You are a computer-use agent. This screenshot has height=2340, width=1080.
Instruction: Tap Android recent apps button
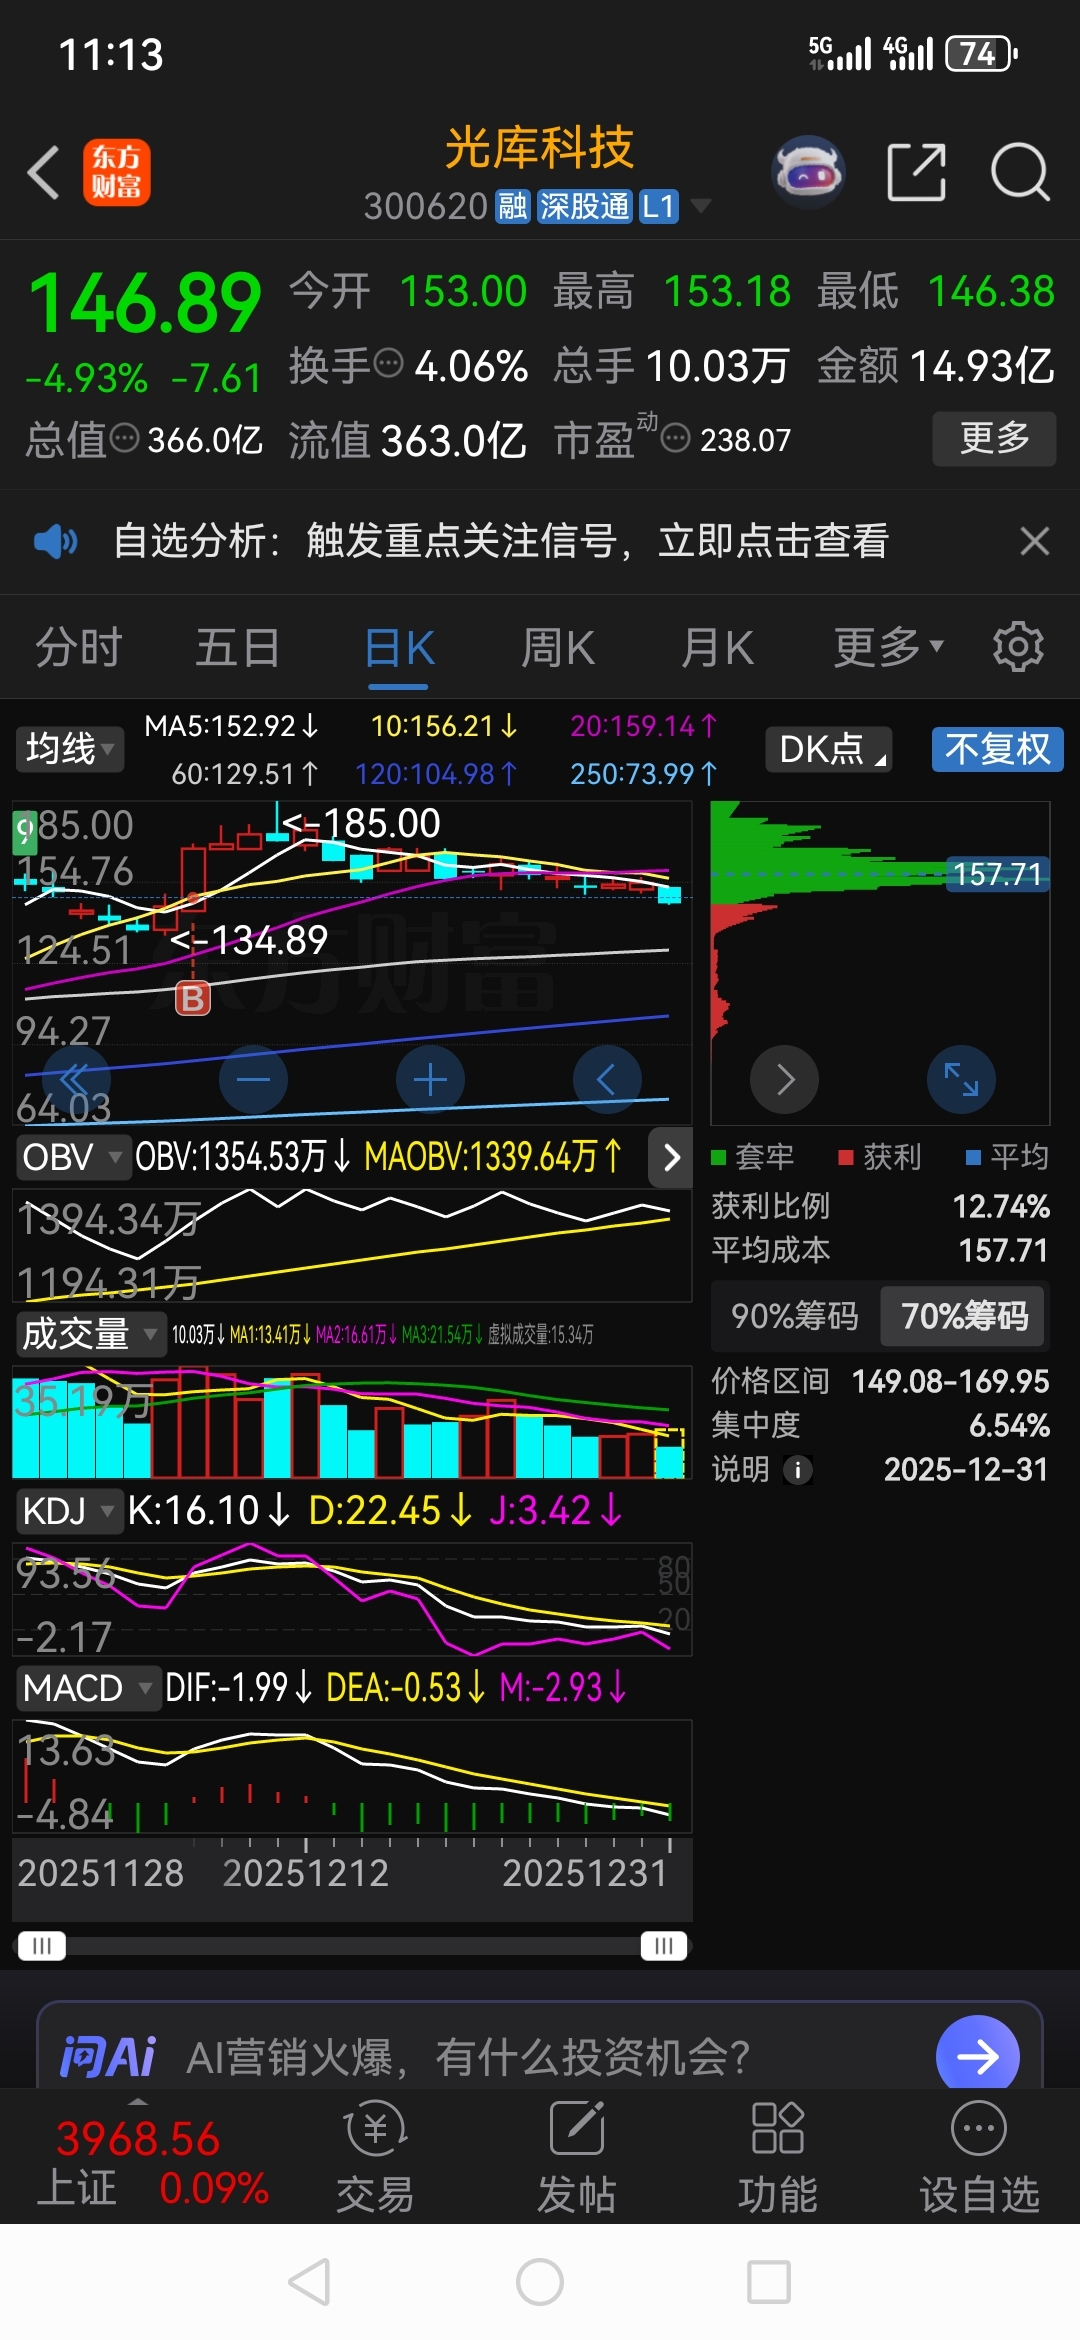tap(769, 2282)
